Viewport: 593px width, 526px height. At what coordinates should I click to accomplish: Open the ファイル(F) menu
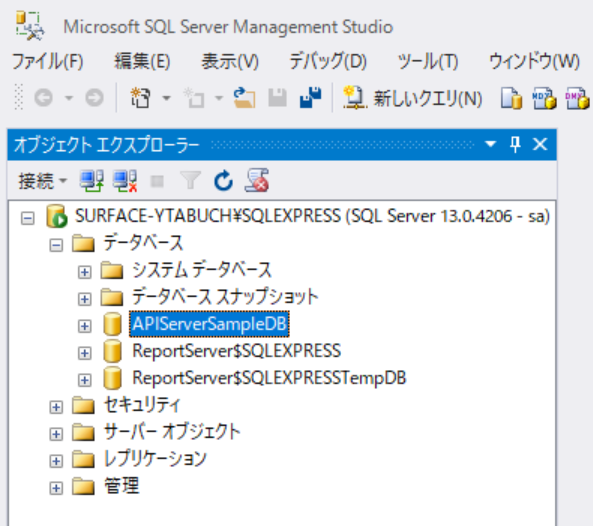[x=48, y=61]
